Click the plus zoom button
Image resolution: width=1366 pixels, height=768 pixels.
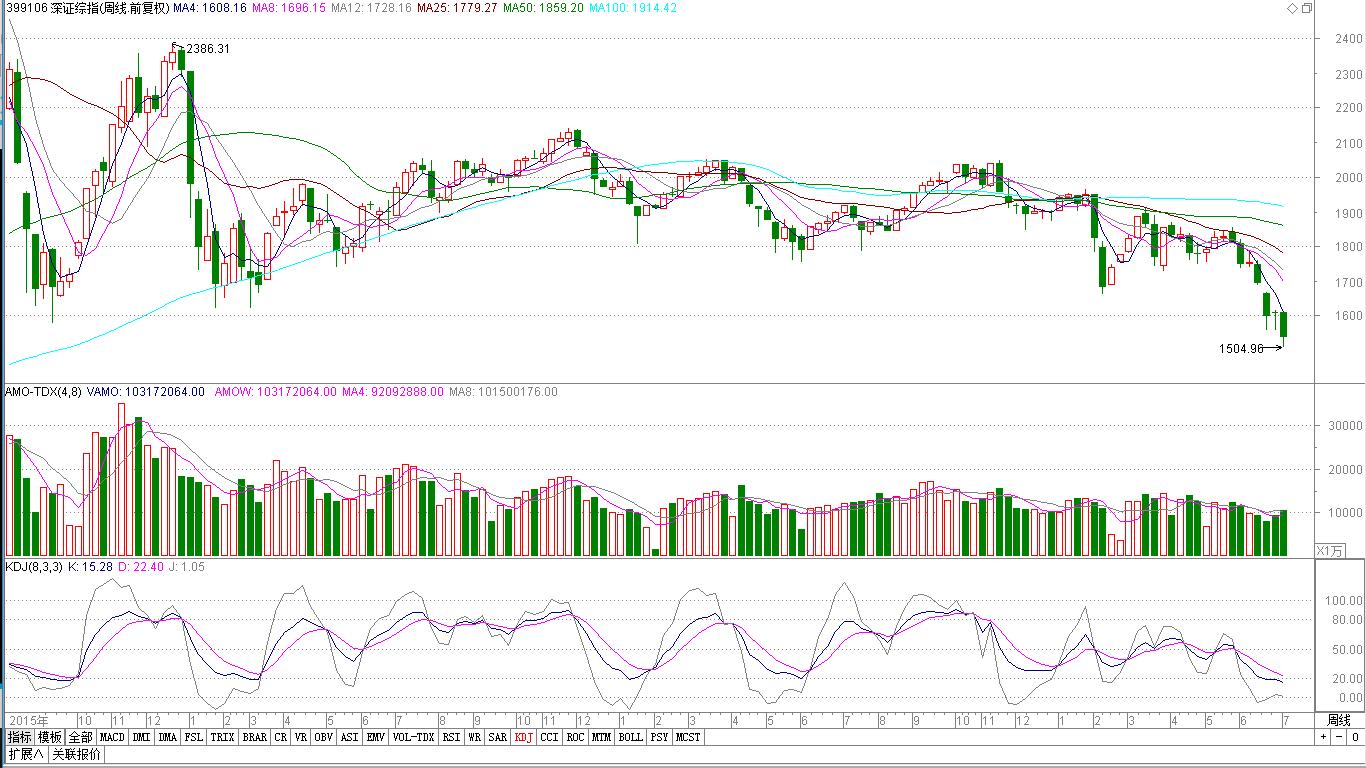tap(1323, 737)
